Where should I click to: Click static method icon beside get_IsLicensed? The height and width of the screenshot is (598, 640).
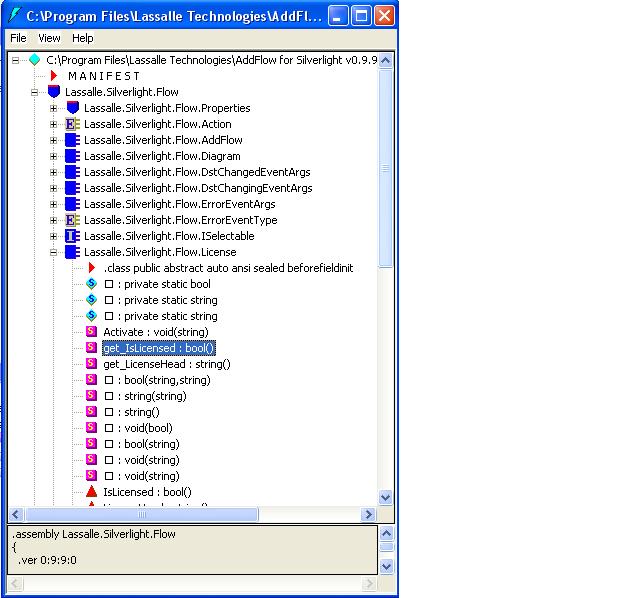[x=91, y=347]
